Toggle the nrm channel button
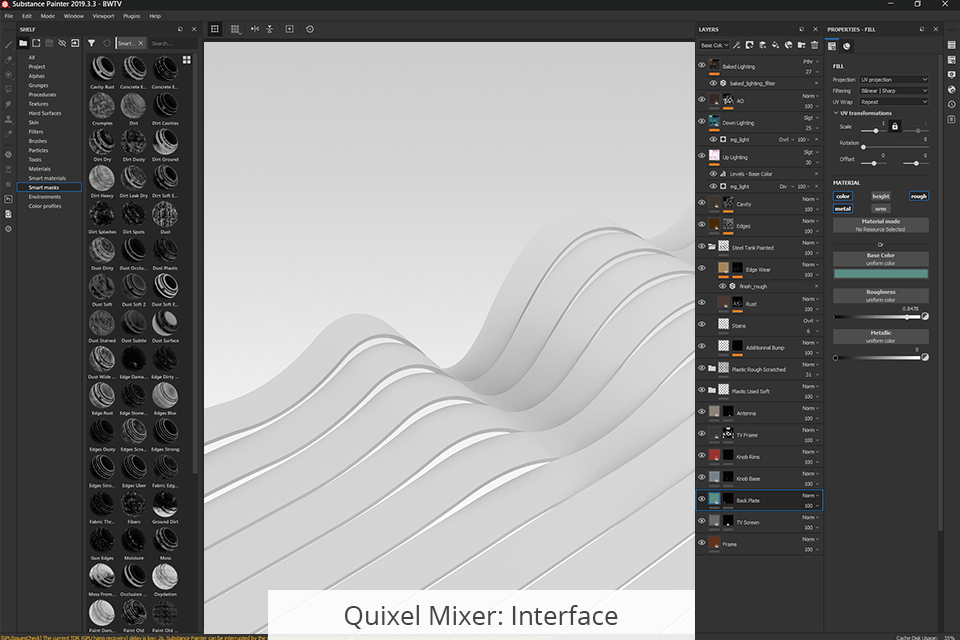 pos(880,208)
